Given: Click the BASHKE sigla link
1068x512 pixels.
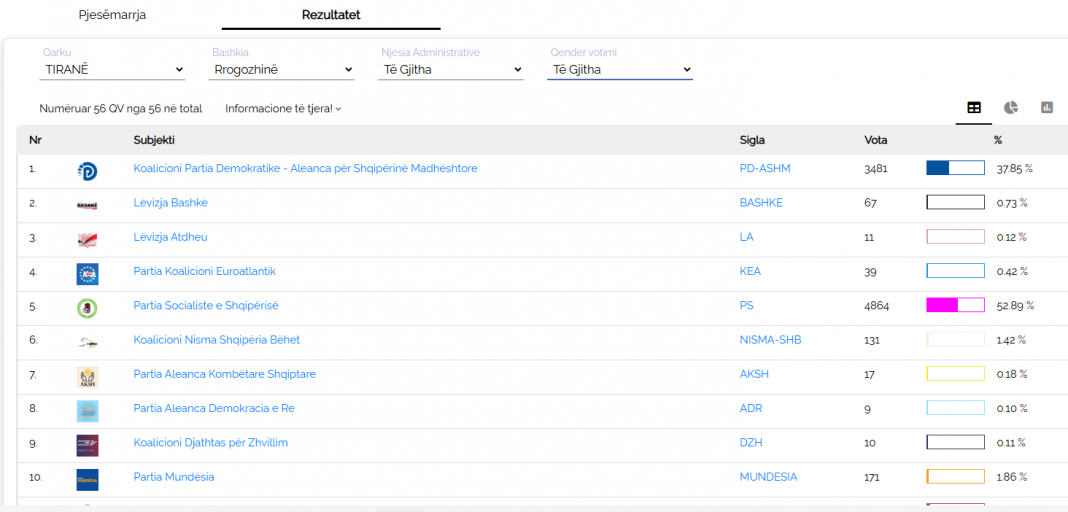Looking at the screenshot, I should coord(761,203).
